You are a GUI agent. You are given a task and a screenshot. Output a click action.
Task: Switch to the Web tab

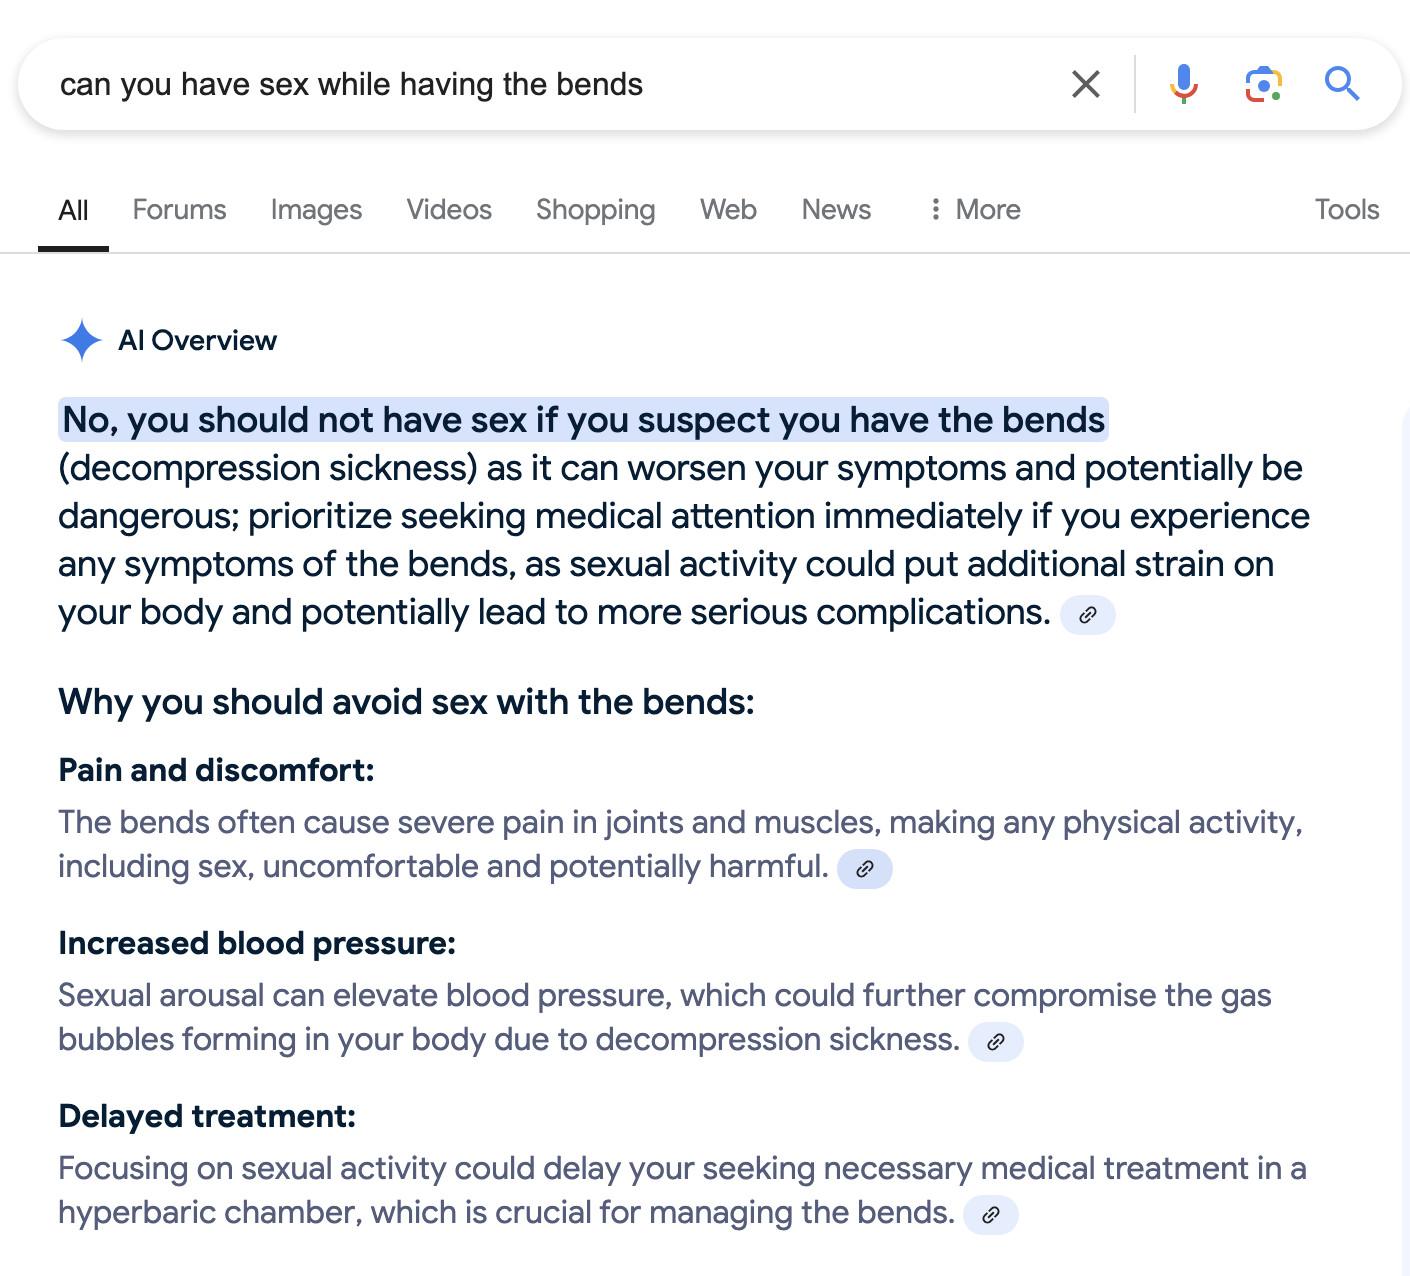coord(728,210)
